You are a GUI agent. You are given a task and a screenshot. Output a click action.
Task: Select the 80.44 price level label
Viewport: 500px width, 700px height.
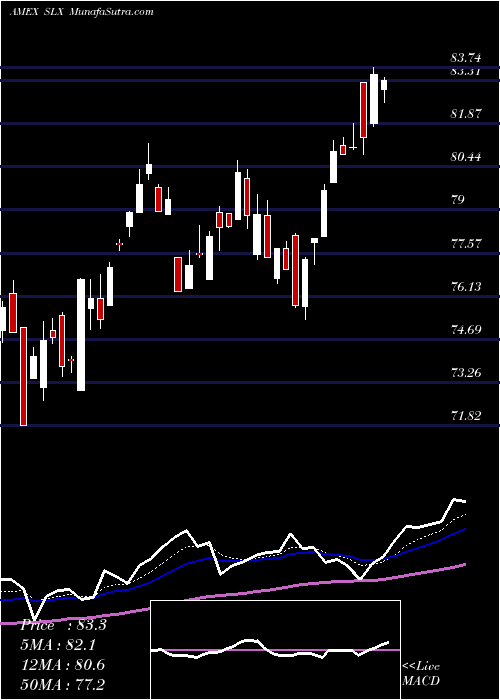[x=466, y=157]
